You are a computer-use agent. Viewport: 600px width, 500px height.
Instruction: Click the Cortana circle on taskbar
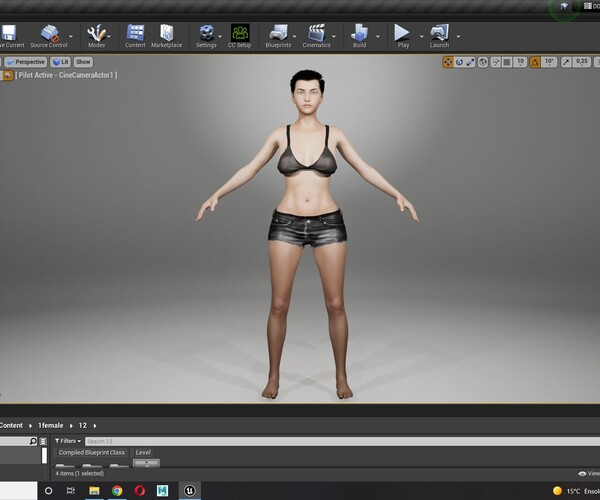click(x=49, y=491)
